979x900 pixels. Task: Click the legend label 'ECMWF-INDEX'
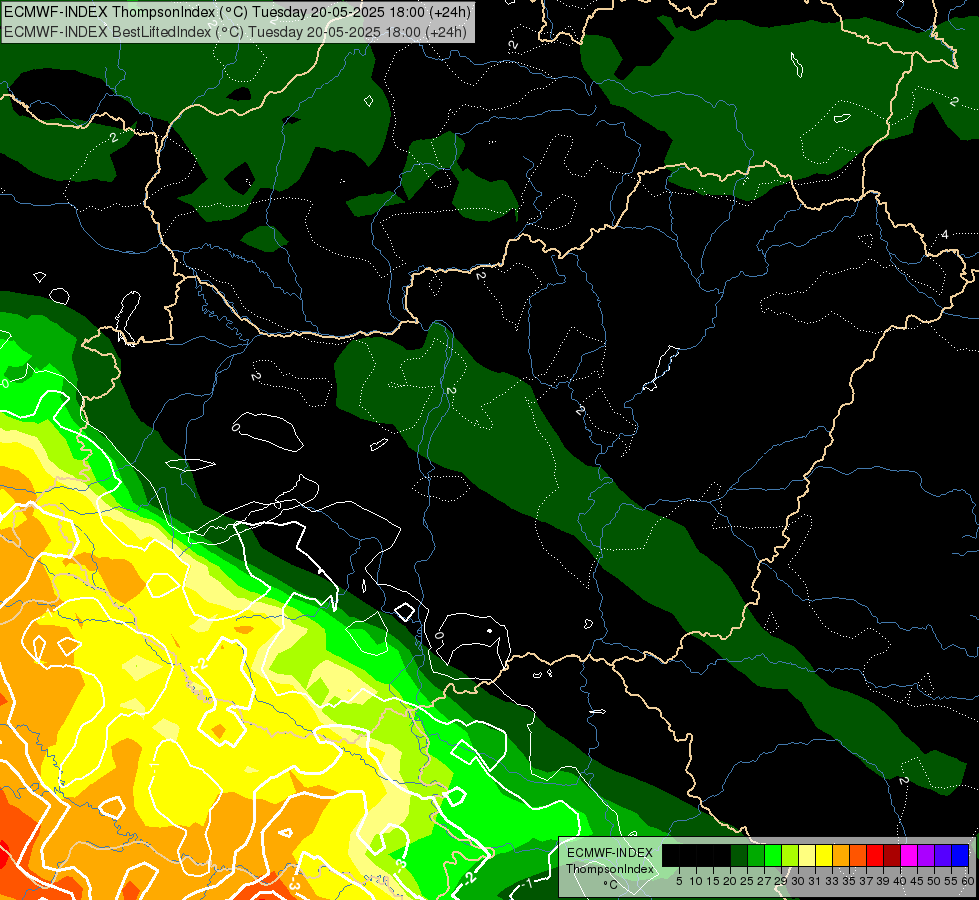[x=610, y=853]
